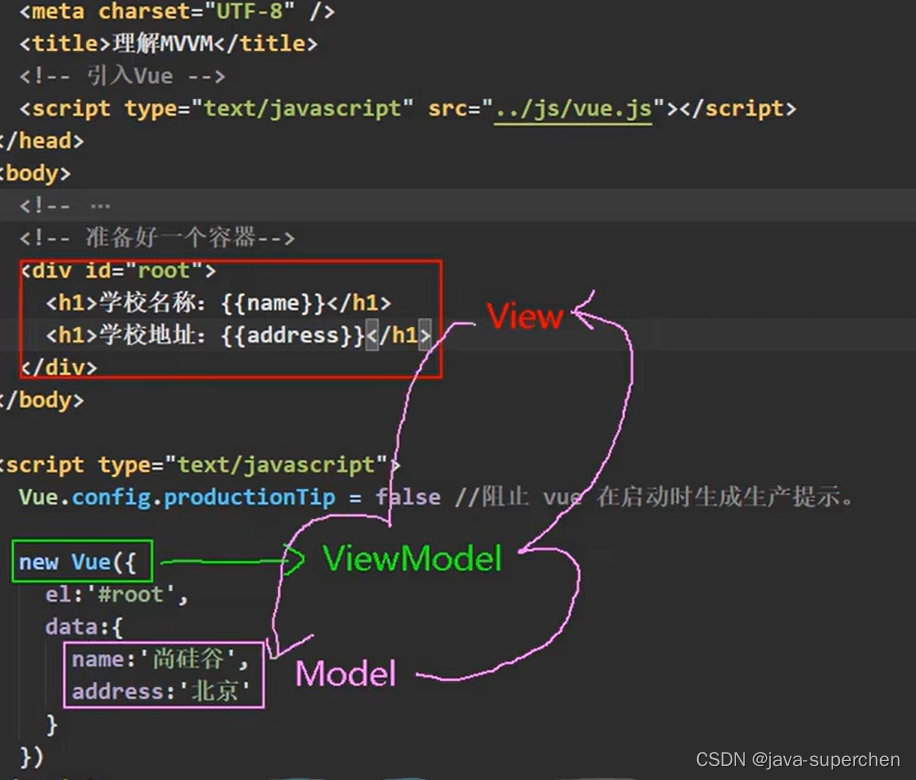This screenshot has width=916, height=780.
Task: Click Vue.config.productionTip in the code
Action: tap(177, 497)
